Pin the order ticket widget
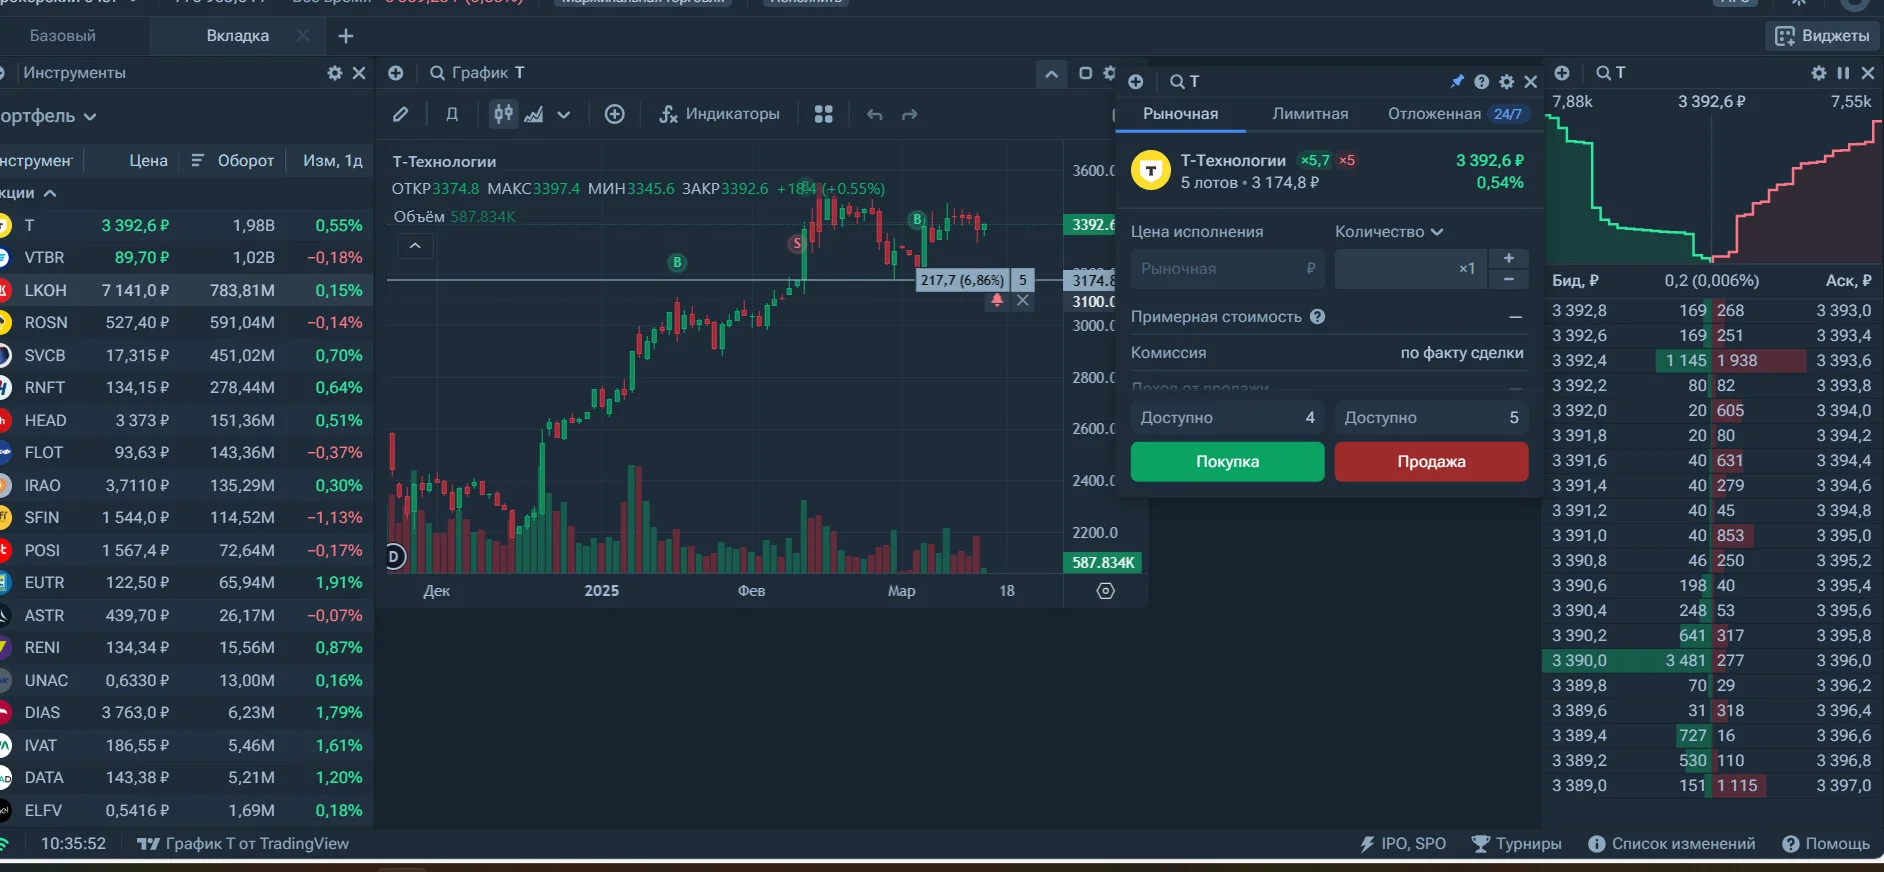This screenshot has width=1884, height=872. pos(1457,82)
